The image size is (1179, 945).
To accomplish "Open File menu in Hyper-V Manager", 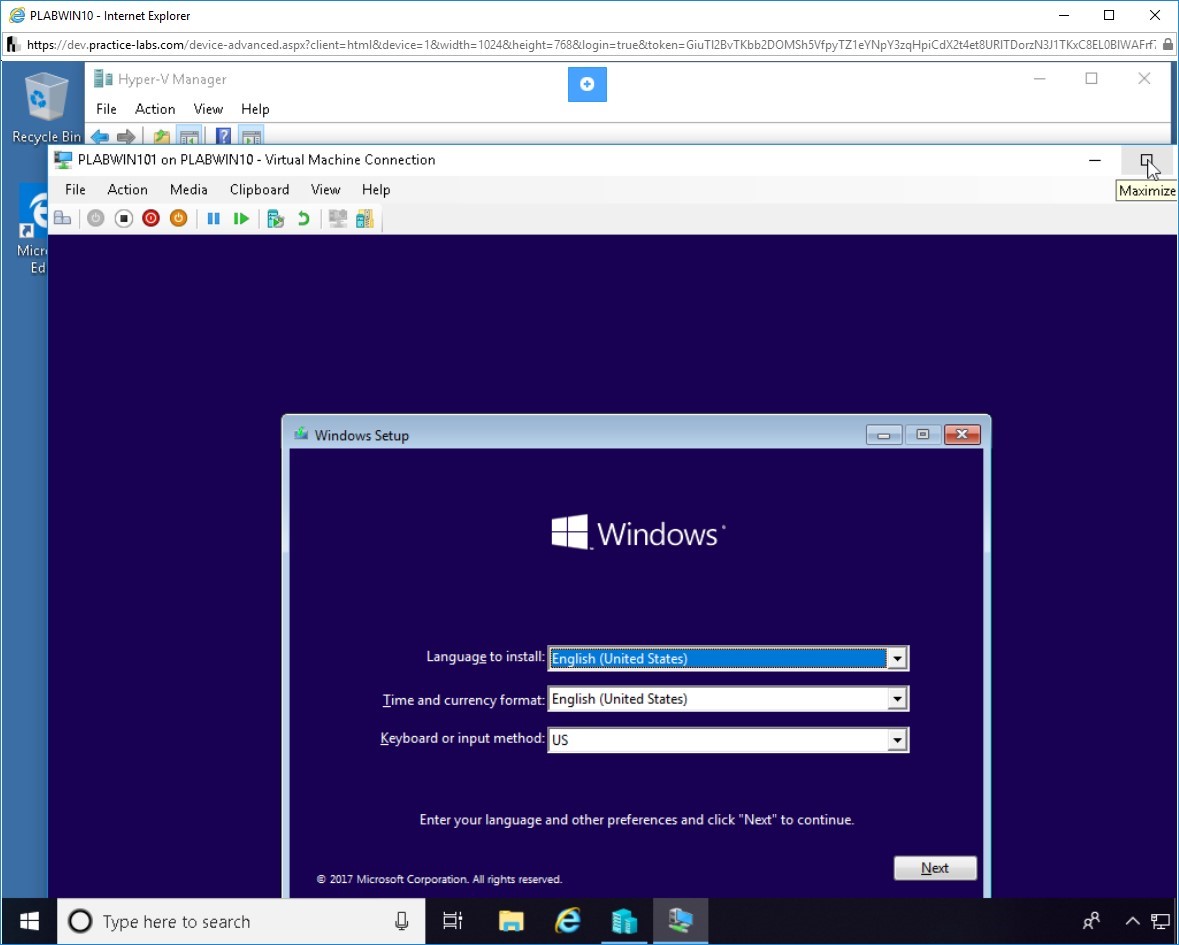I will [106, 109].
